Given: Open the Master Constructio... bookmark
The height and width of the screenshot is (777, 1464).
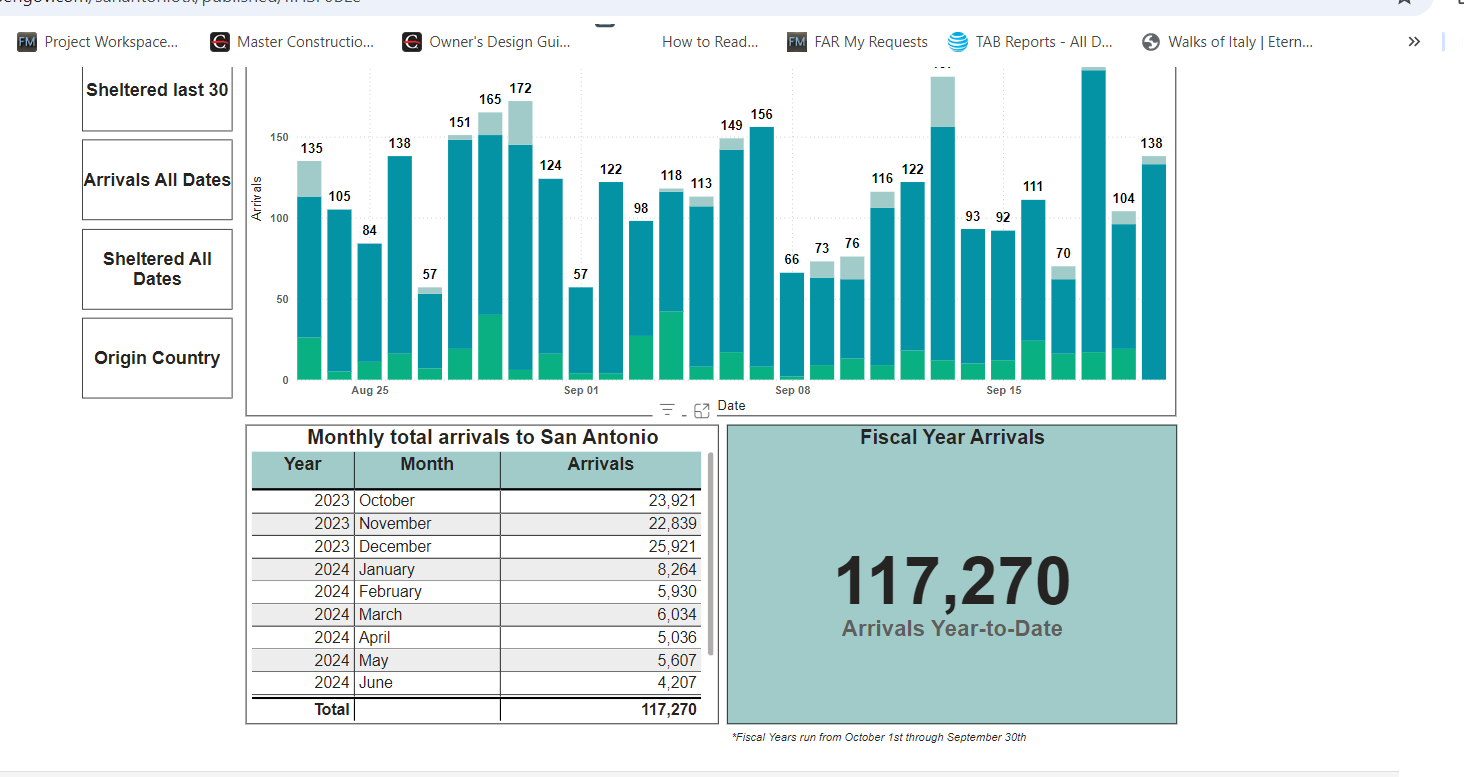Looking at the screenshot, I should pyautogui.click(x=292, y=42).
